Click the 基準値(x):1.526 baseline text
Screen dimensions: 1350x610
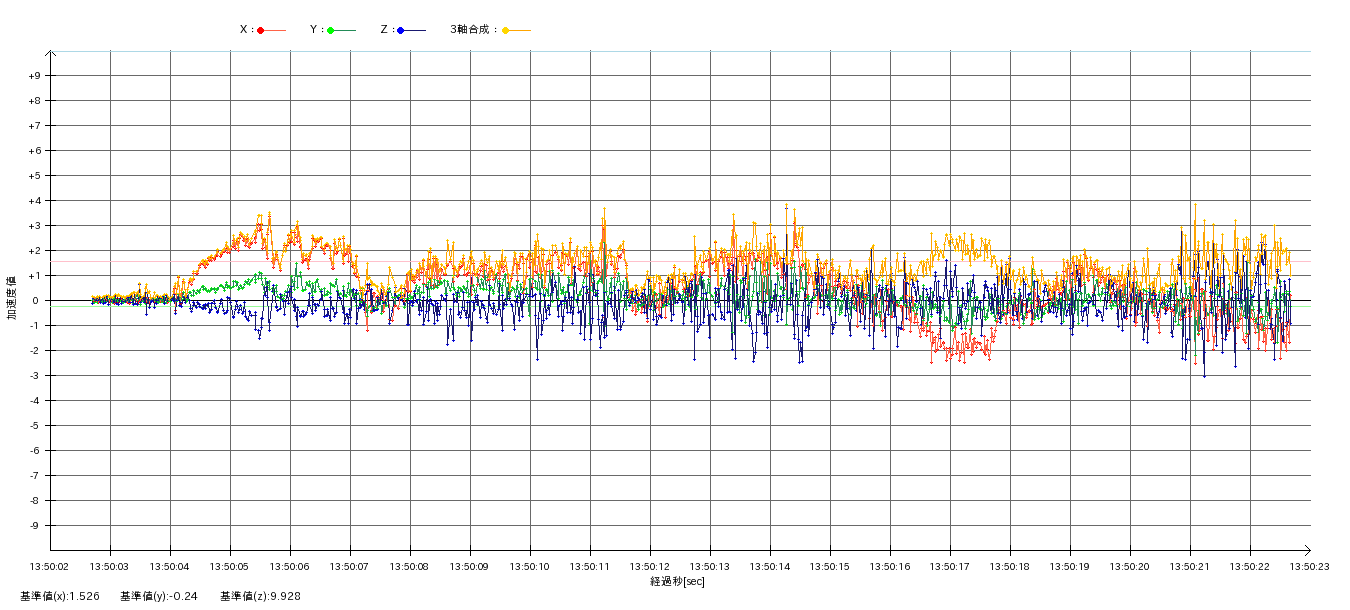[x=60, y=596]
